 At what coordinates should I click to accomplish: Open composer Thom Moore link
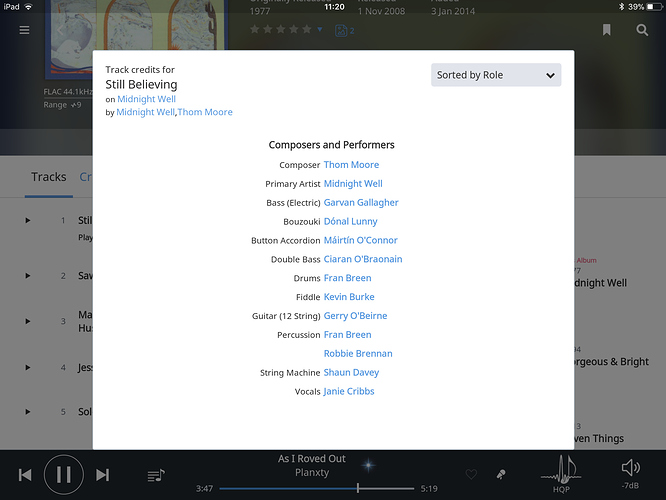click(x=351, y=165)
